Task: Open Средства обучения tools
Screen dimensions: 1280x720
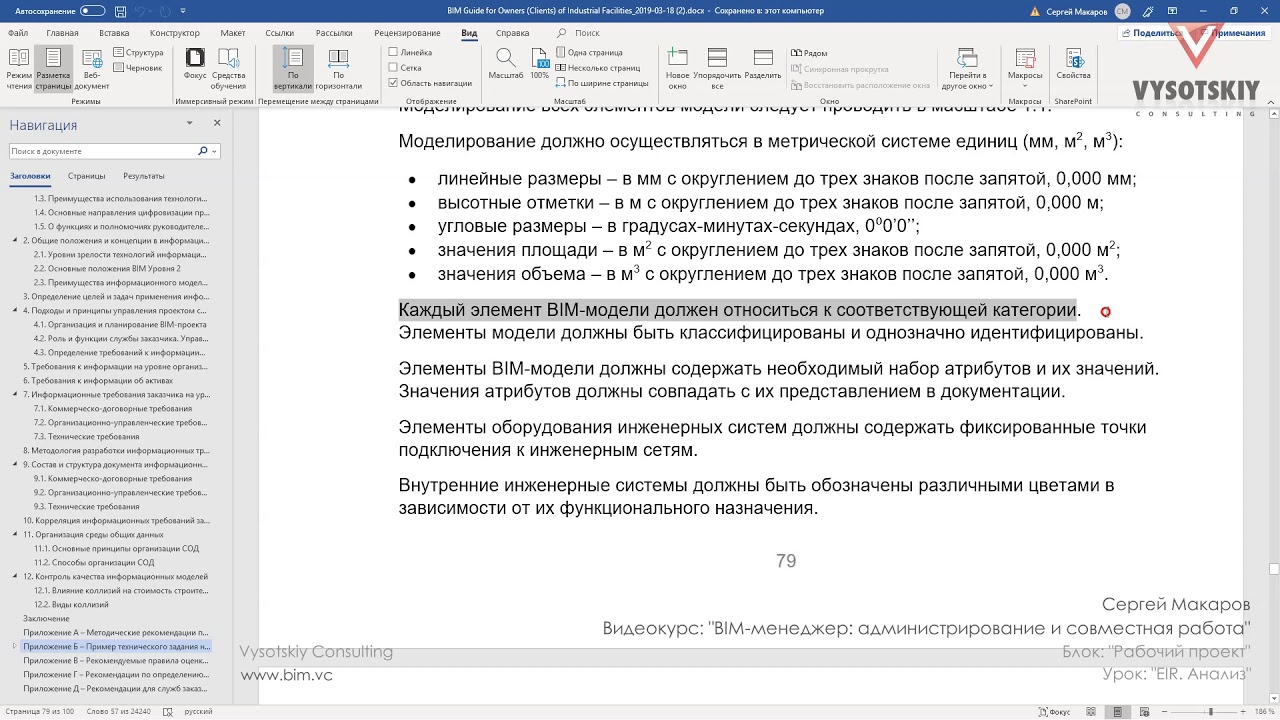Action: tap(228, 69)
